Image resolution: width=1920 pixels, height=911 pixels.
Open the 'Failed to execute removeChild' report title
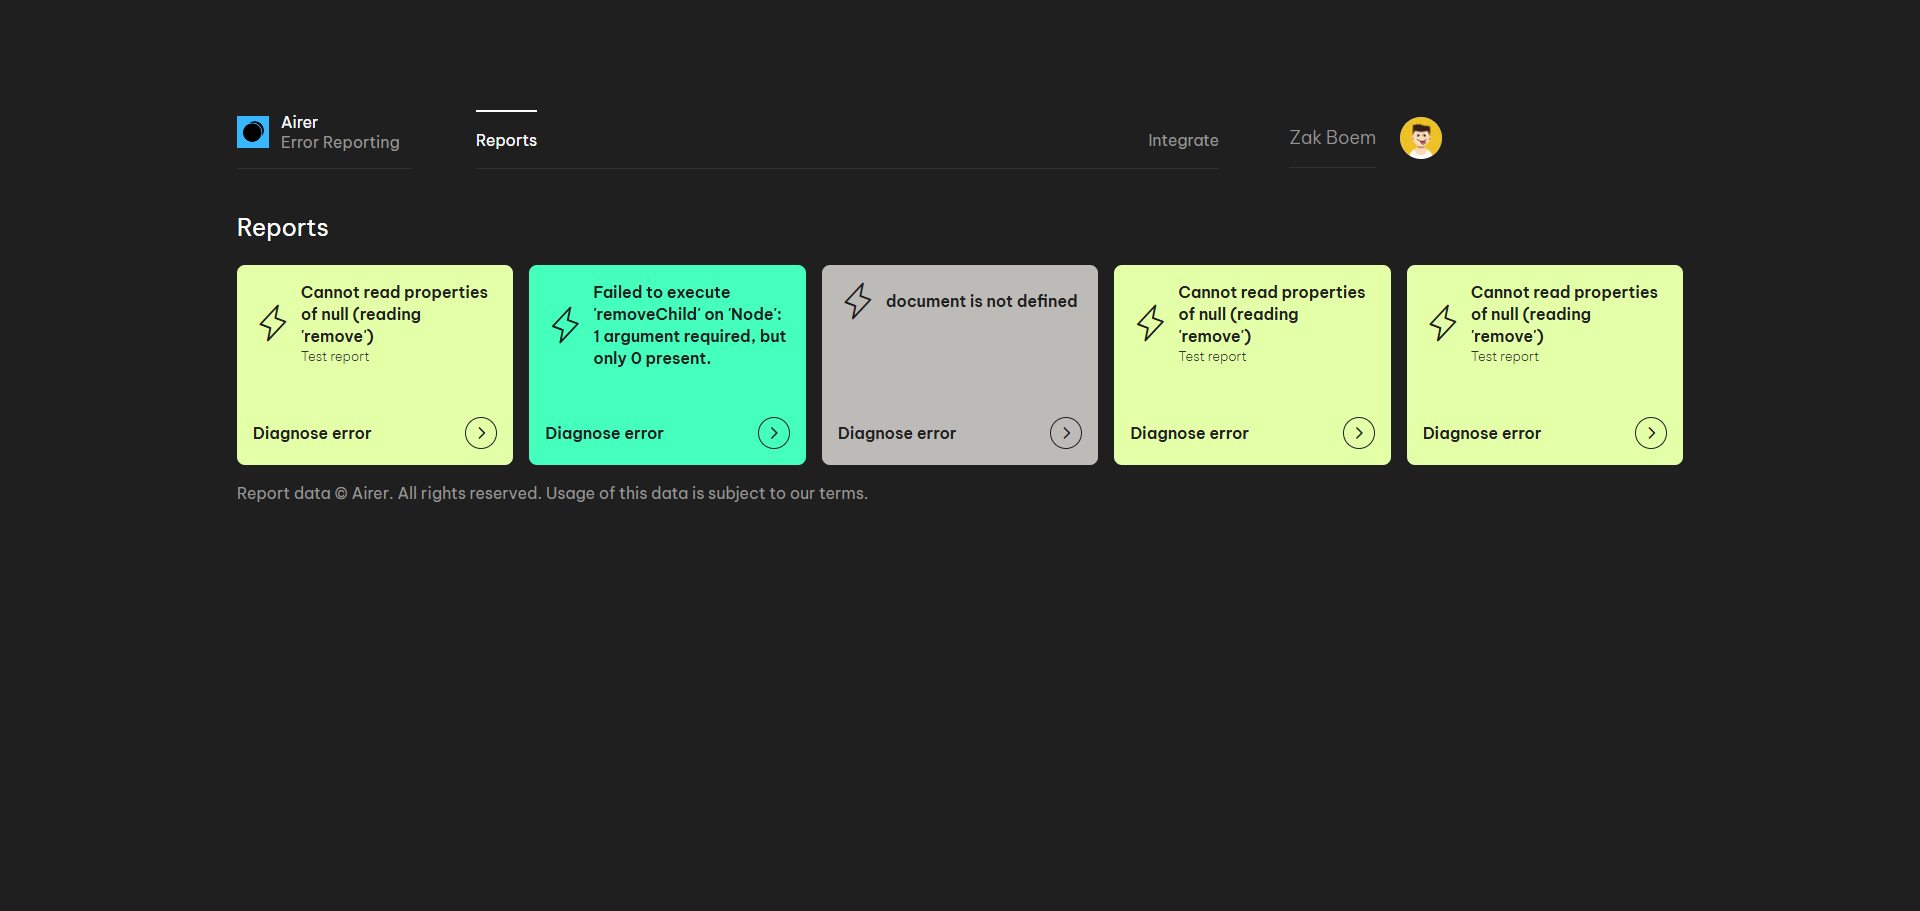690,325
